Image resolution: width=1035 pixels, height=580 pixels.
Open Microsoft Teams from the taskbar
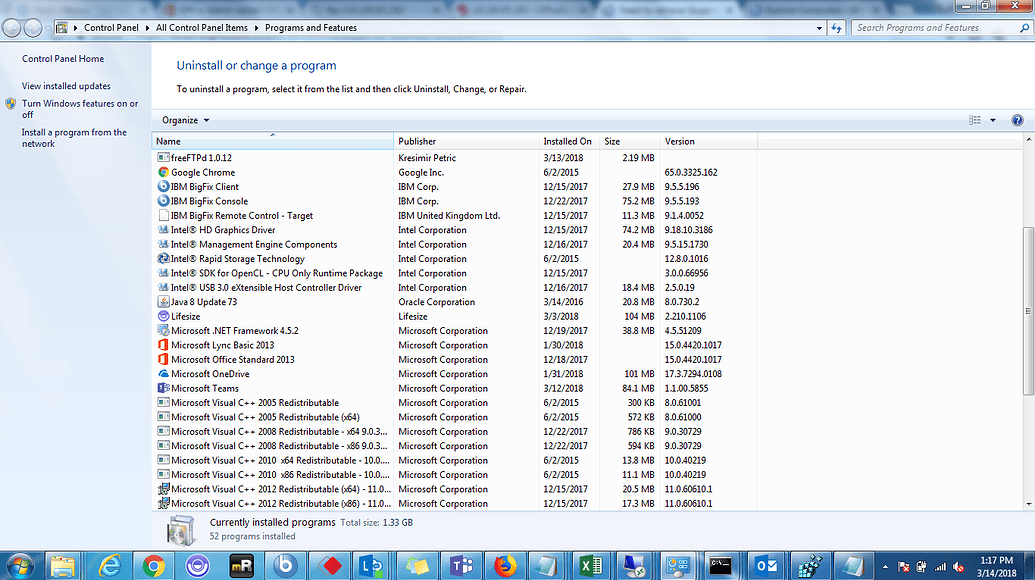(461, 565)
